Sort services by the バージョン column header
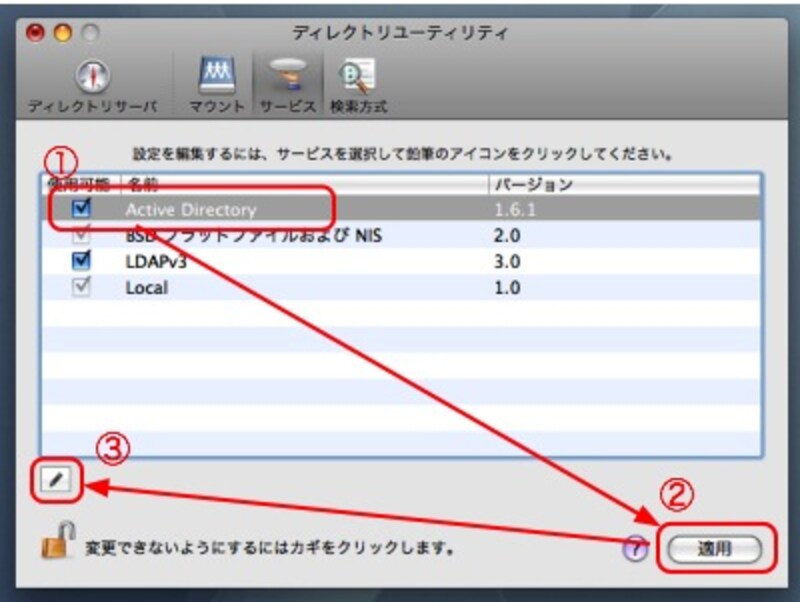The height and width of the screenshot is (602, 800). coord(520,185)
